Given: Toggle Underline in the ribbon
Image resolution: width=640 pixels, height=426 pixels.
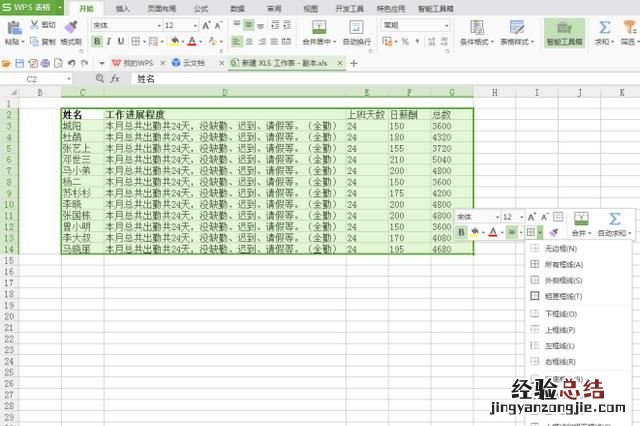Looking at the screenshot, I should (x=121, y=41).
